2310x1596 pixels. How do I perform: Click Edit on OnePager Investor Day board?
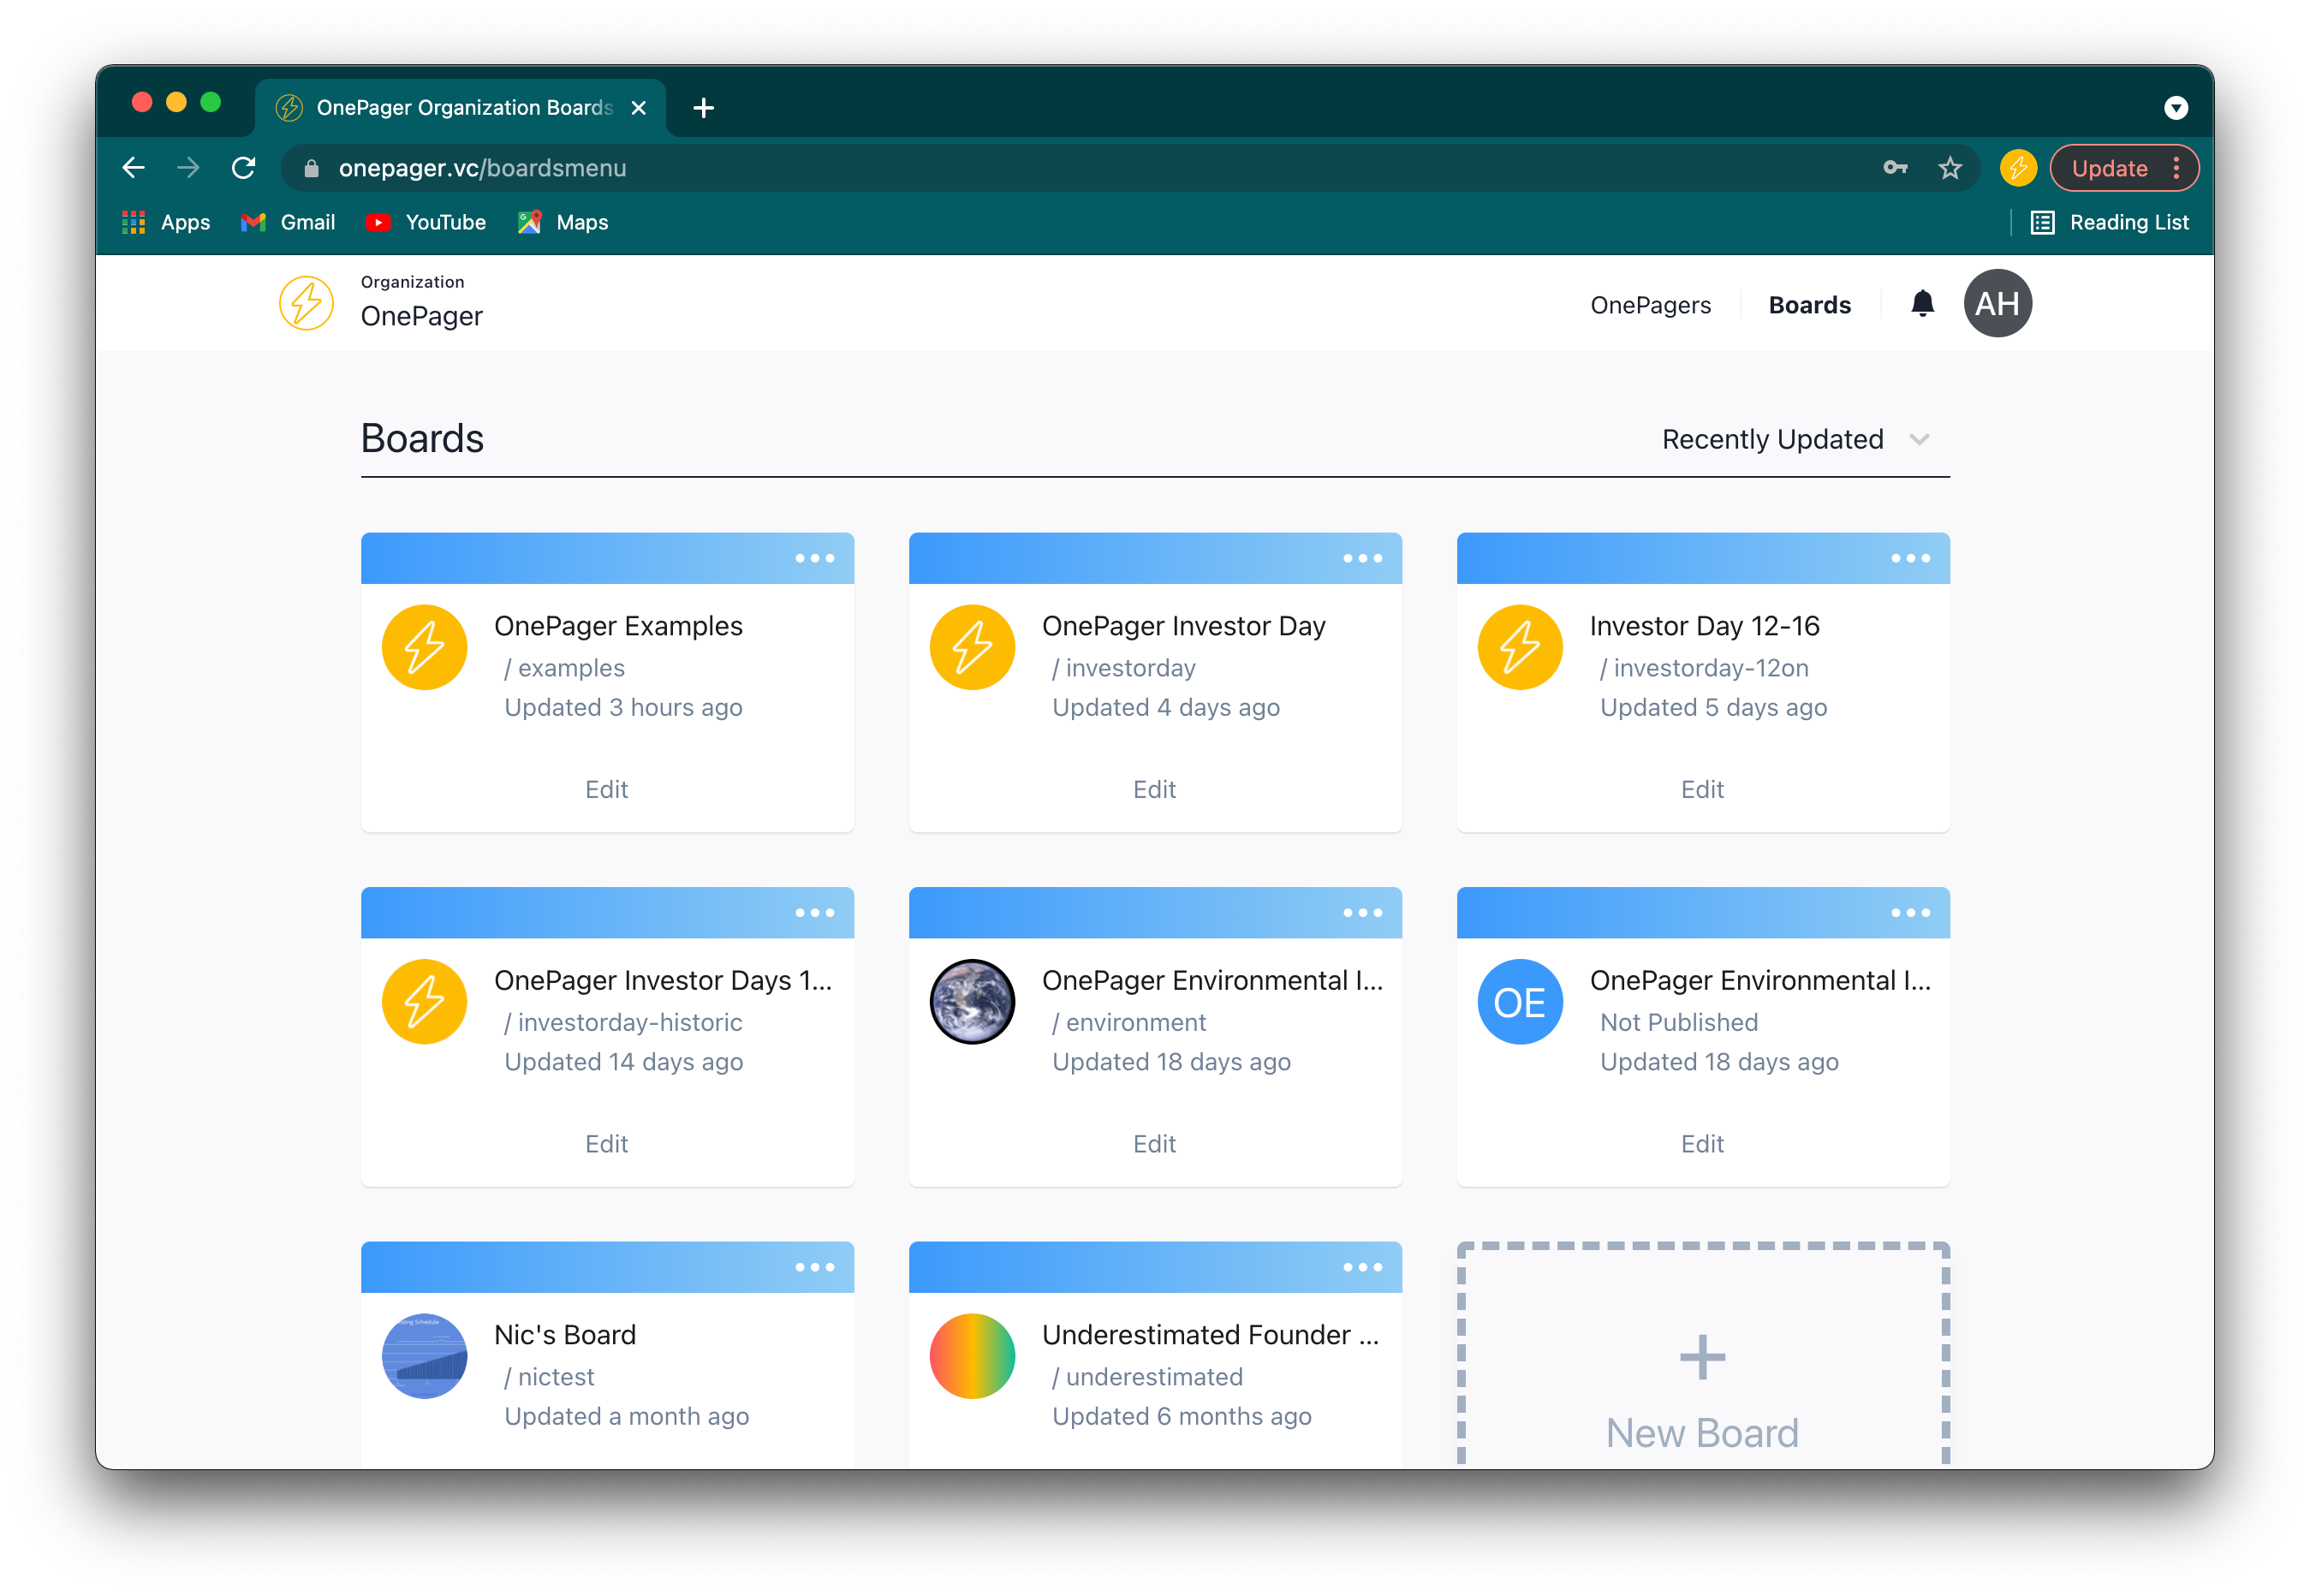pos(1154,789)
